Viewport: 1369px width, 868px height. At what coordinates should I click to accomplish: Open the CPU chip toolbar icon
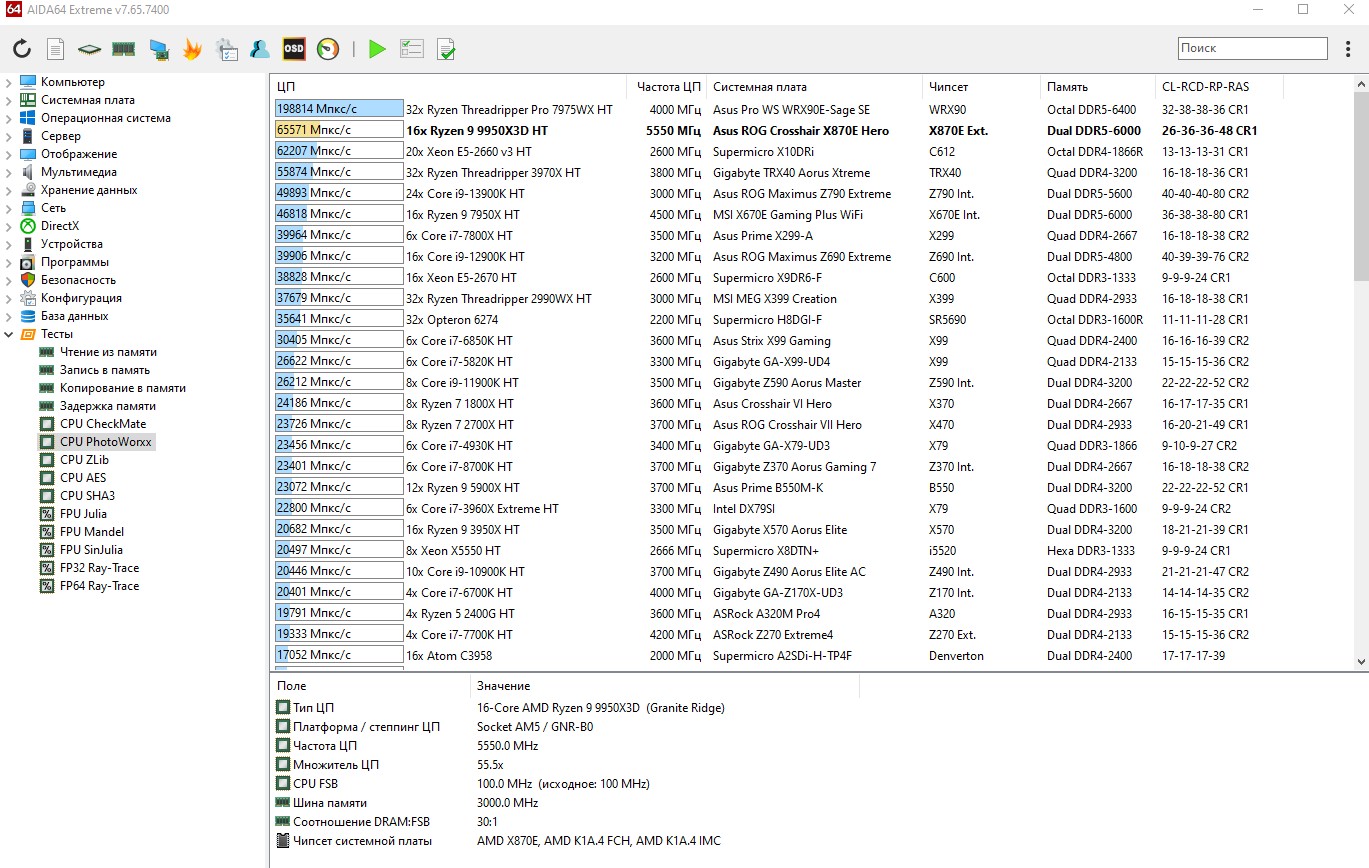[x=90, y=48]
